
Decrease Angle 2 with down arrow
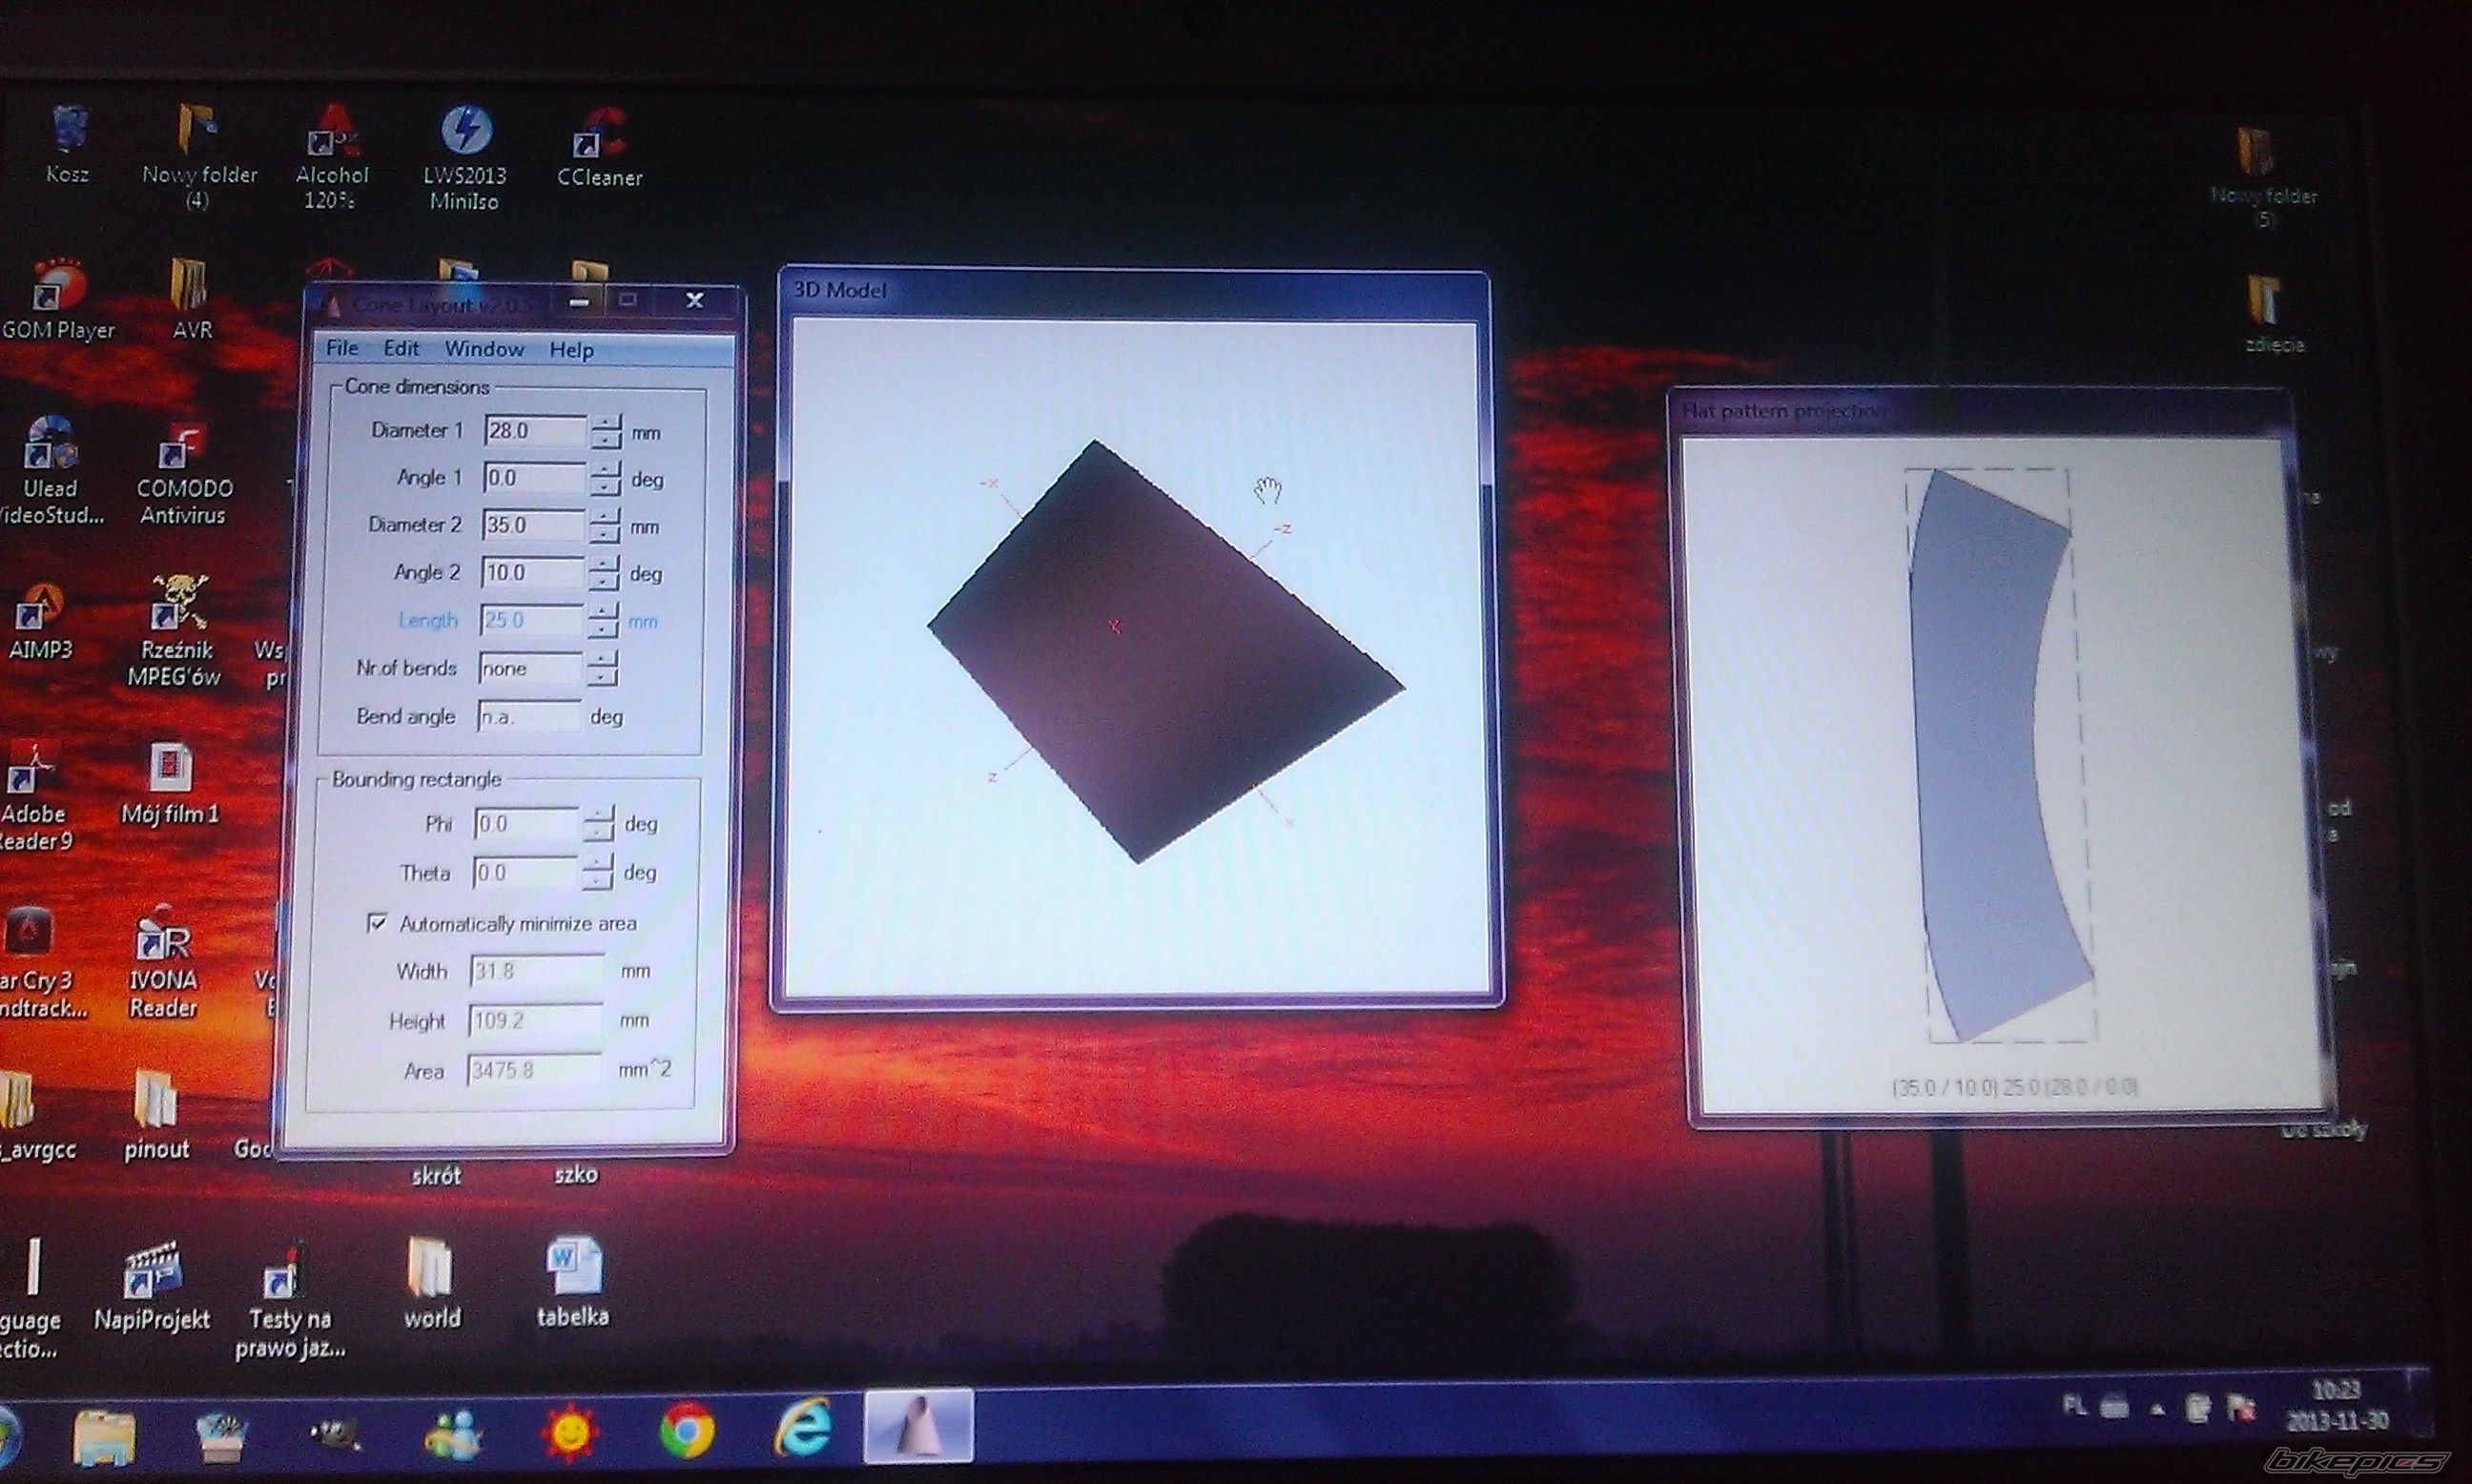coord(604,583)
